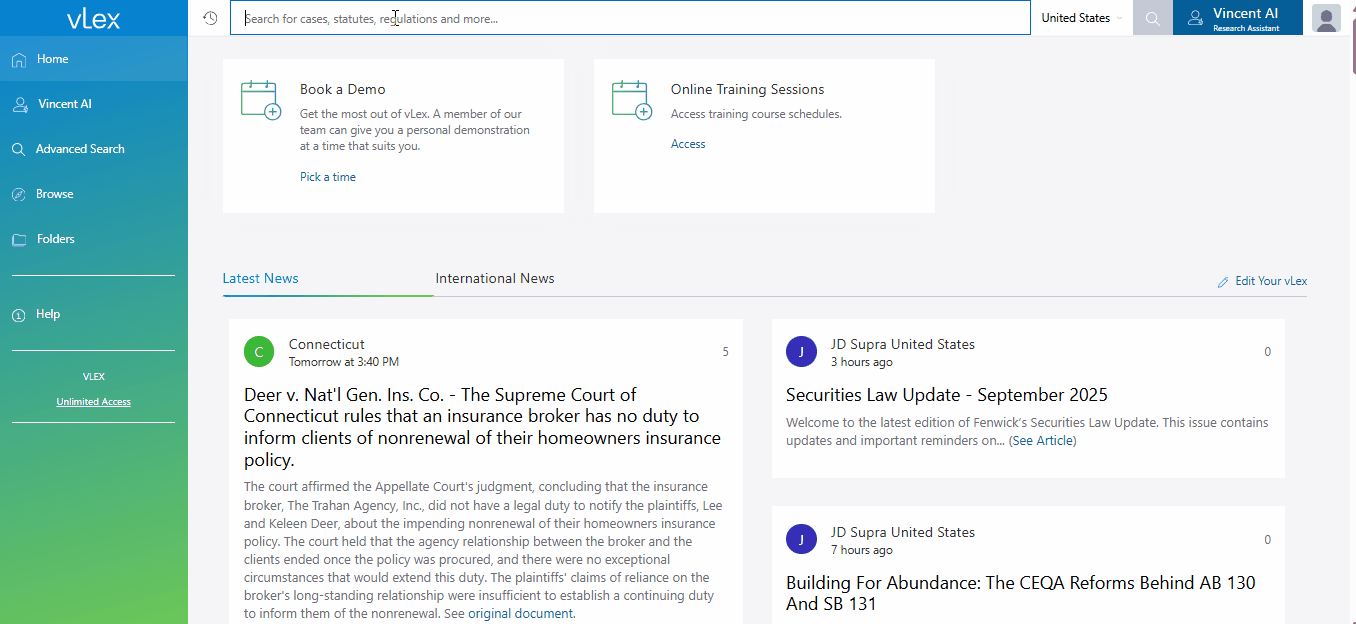This screenshot has height=624, width=1356.
Task: Open the United States jurisdiction dropdown
Action: pos(1081,18)
